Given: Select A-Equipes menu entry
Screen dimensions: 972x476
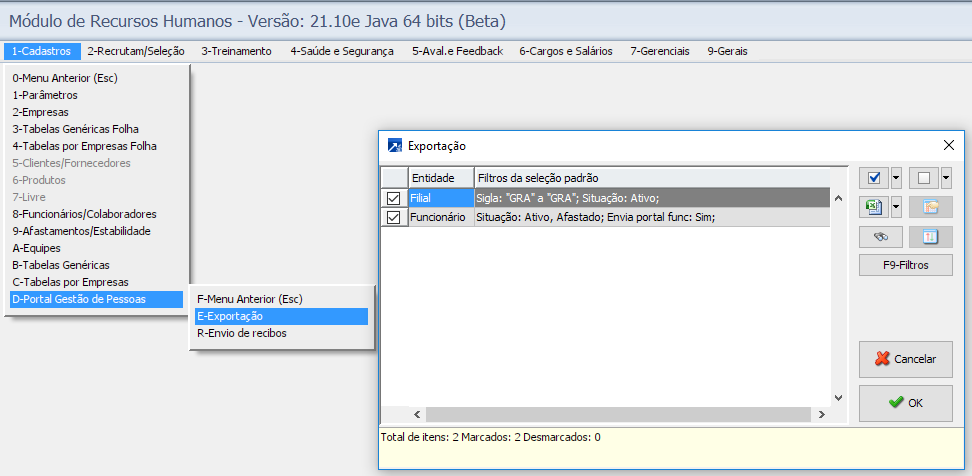Looking at the screenshot, I should (x=96, y=248).
